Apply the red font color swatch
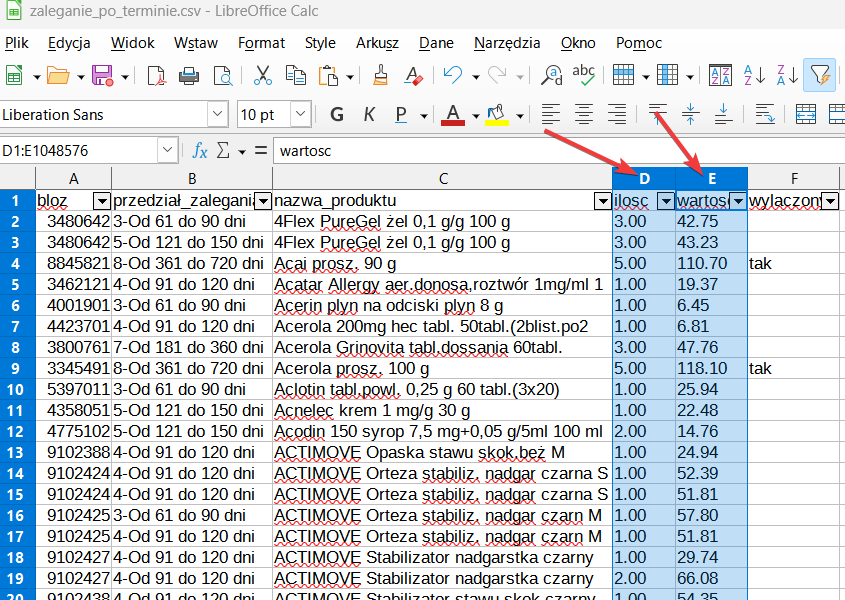This screenshot has height=600, width=845. 453,114
